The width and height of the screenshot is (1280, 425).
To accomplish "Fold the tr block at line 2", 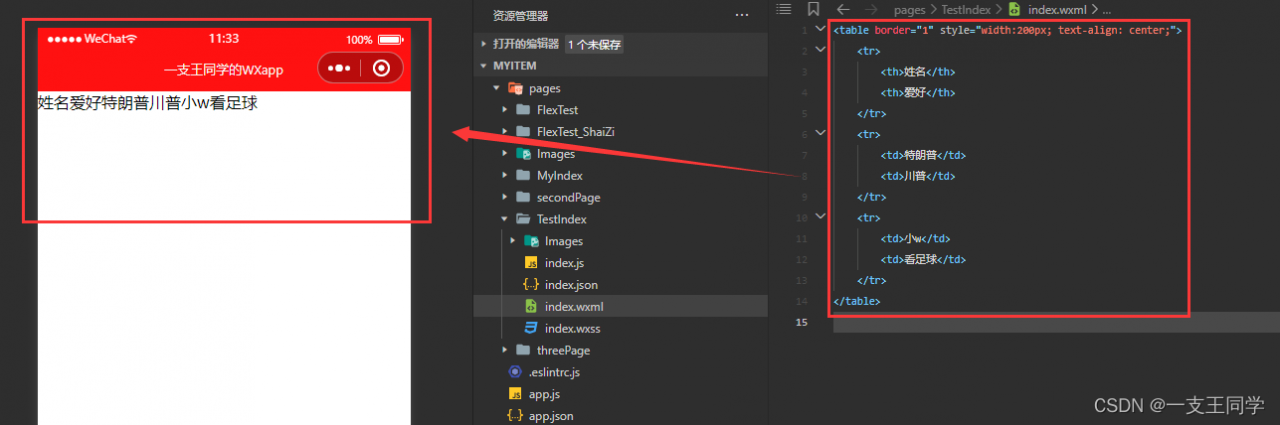I will click(x=821, y=50).
